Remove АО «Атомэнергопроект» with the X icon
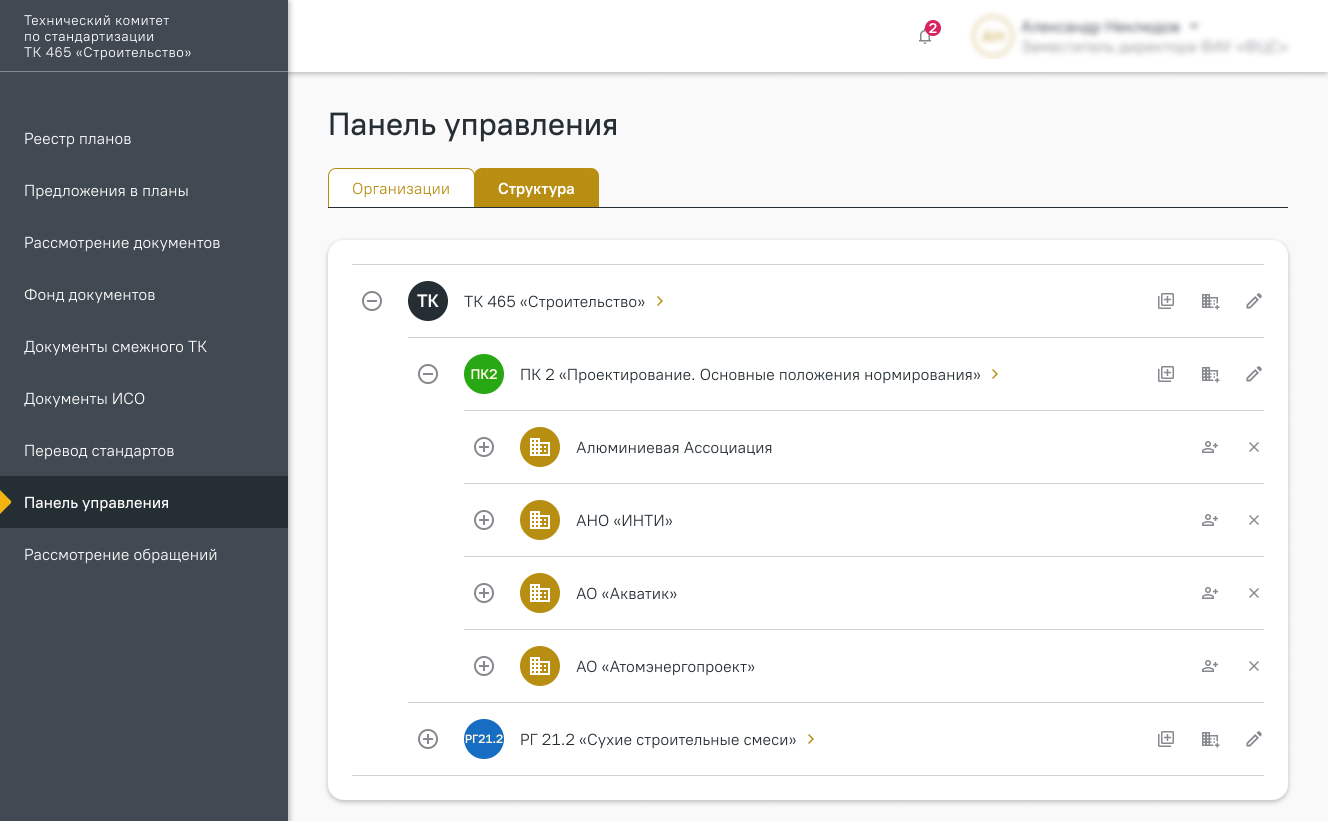 1254,666
